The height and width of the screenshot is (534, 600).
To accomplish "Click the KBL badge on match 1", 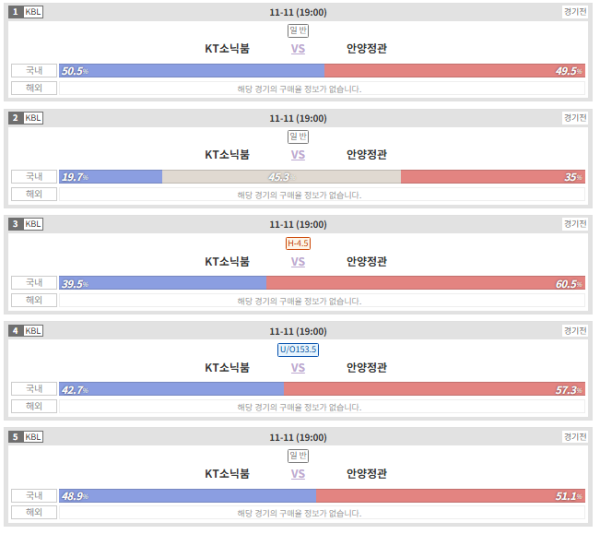I will 33,12.
